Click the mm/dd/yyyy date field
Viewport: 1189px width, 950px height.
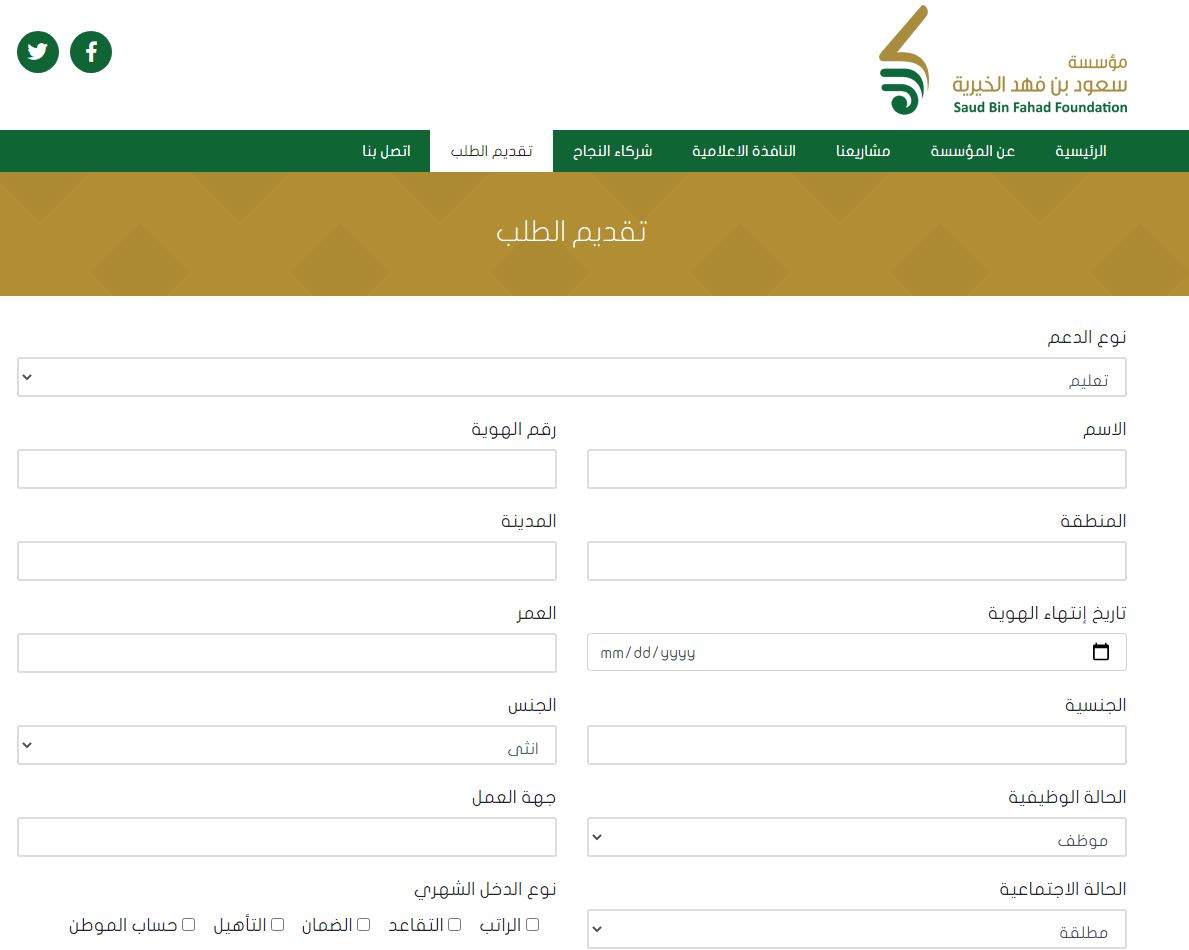[857, 652]
